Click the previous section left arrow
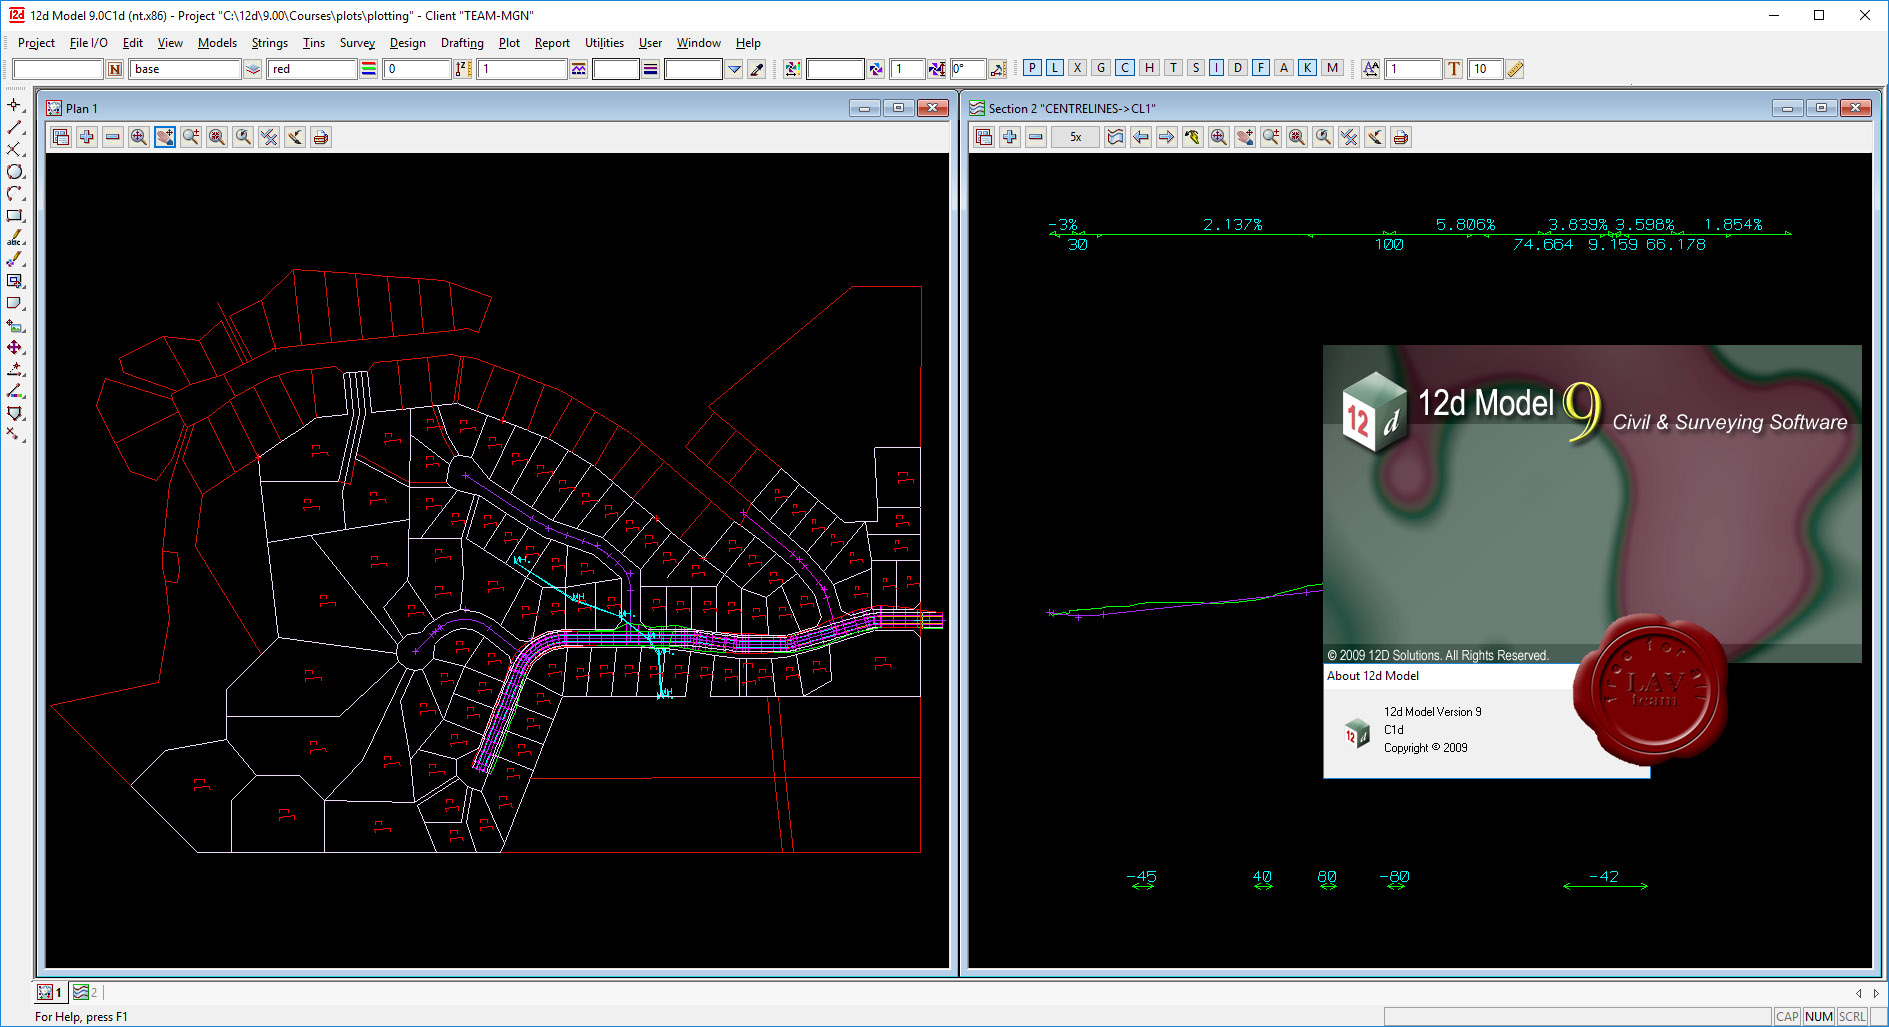1889x1027 pixels. click(1141, 137)
